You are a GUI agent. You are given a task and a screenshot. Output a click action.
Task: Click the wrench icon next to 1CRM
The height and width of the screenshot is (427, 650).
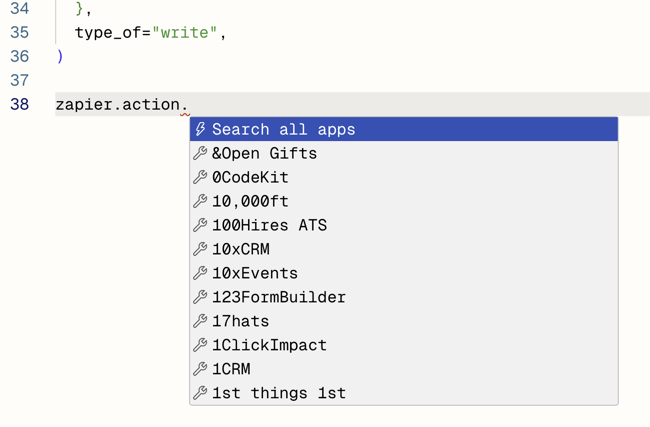(200, 369)
